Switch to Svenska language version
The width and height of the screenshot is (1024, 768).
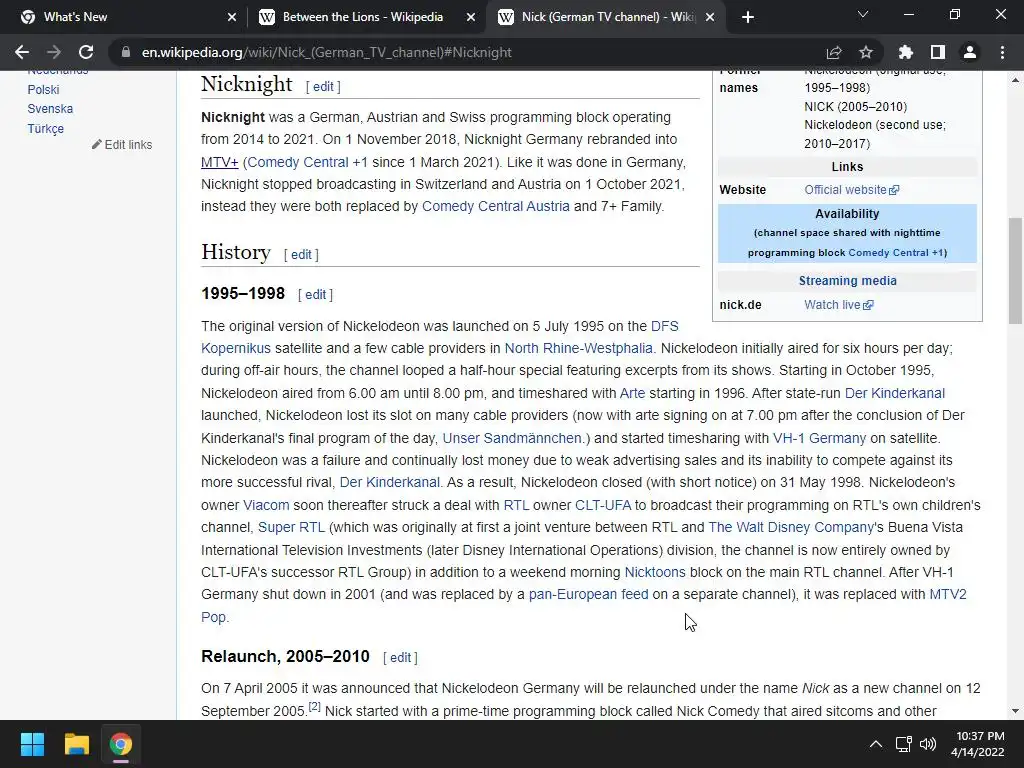pos(50,109)
